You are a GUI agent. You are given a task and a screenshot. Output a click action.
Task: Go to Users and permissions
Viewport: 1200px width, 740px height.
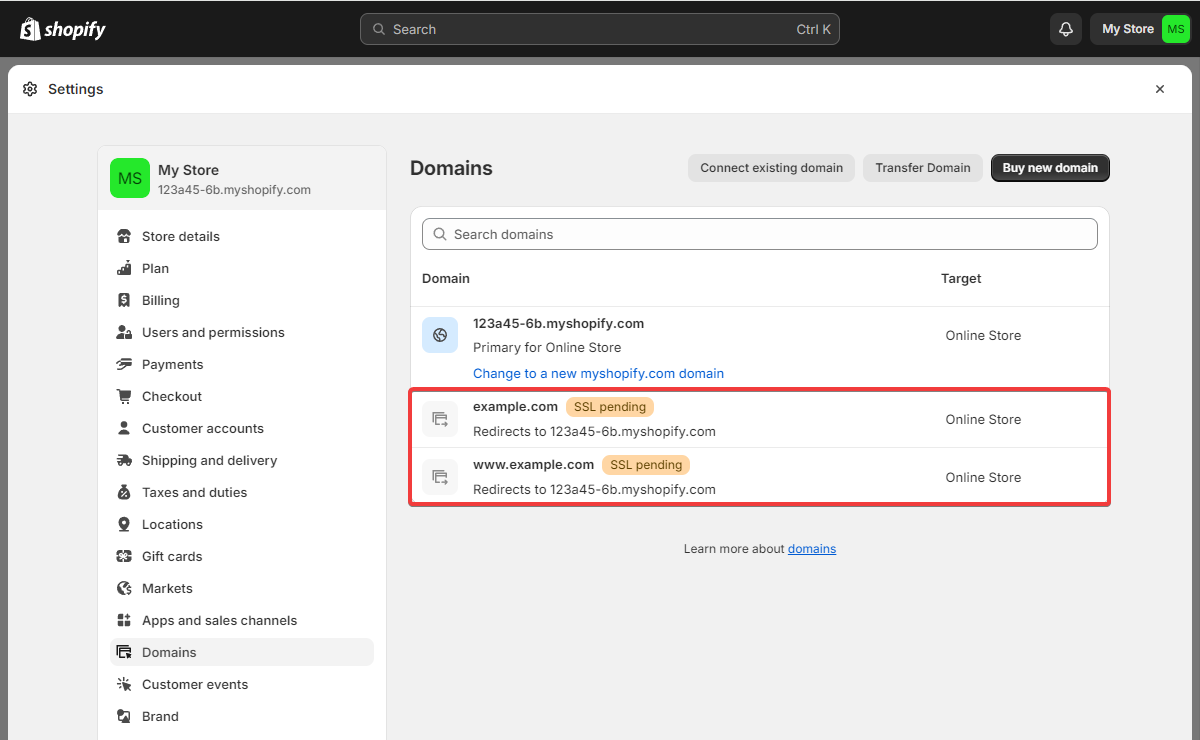click(212, 332)
